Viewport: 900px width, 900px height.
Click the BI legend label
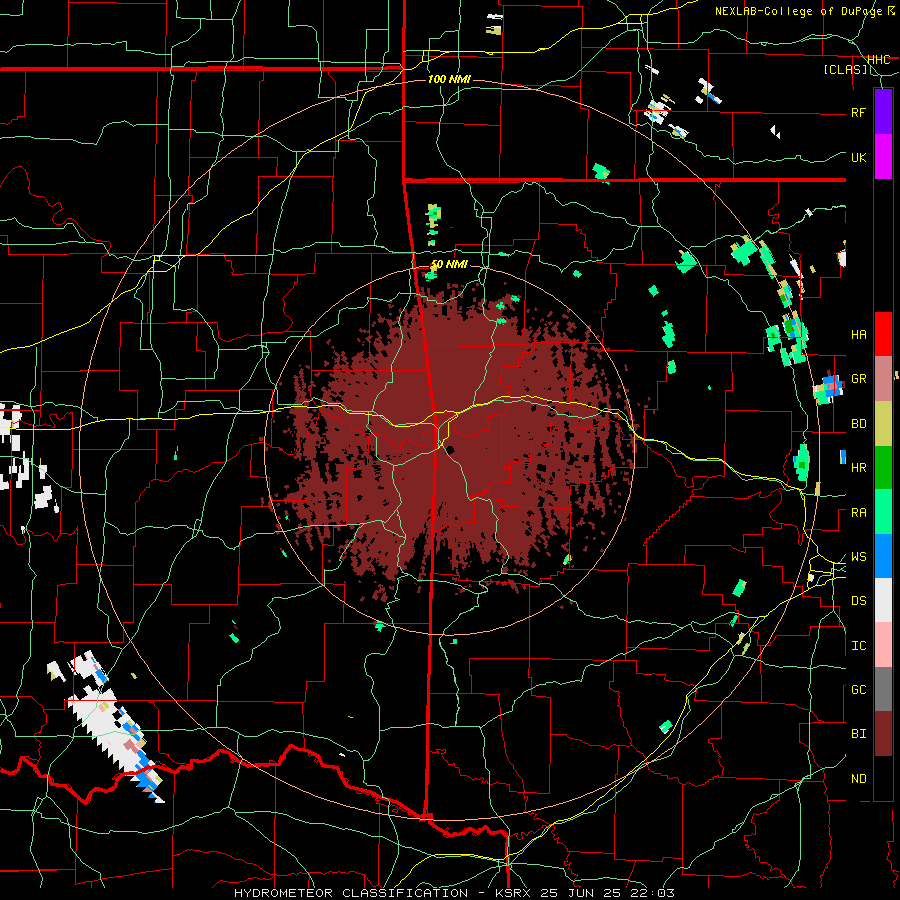(859, 734)
